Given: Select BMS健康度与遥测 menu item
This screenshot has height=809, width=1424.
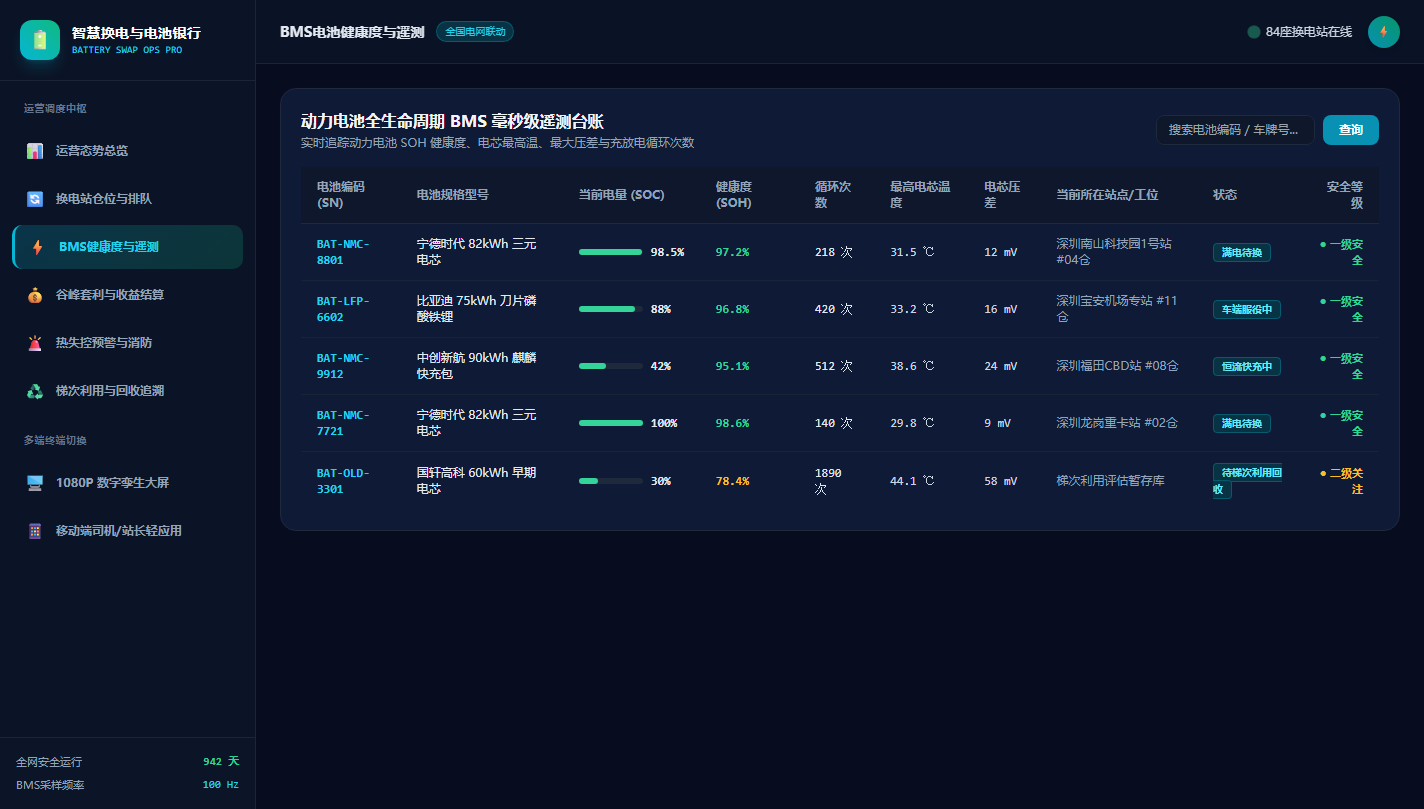Looking at the screenshot, I should click(x=127, y=247).
